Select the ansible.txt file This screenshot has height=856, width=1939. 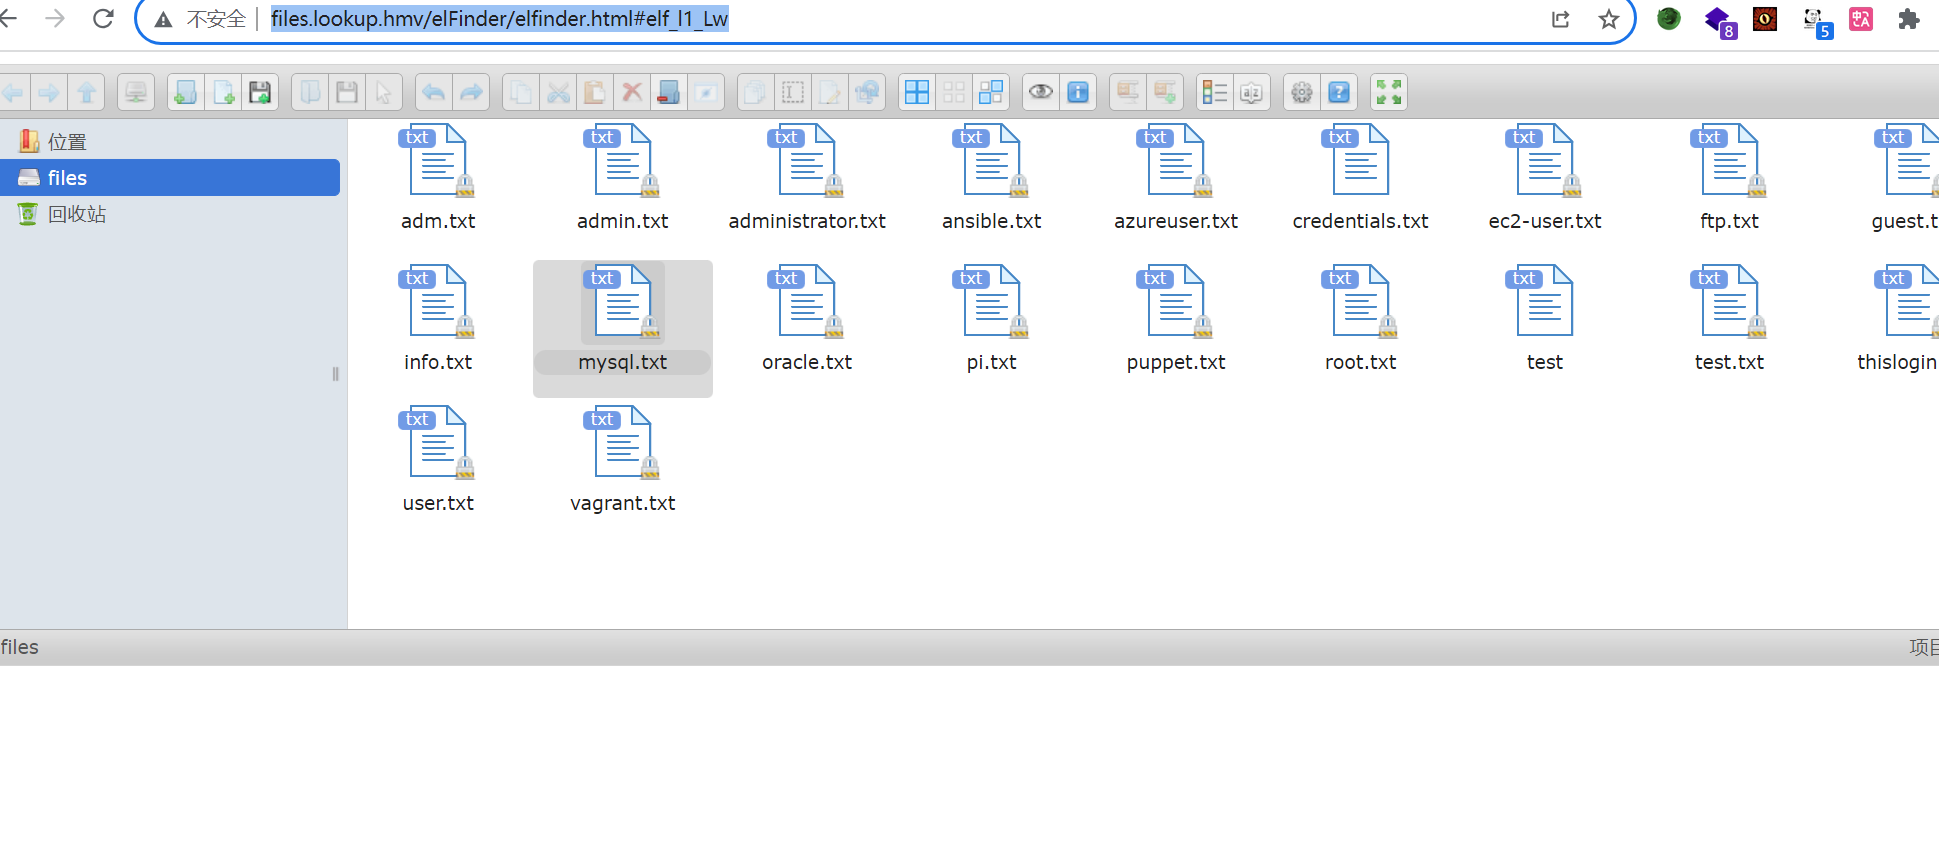coord(992,178)
